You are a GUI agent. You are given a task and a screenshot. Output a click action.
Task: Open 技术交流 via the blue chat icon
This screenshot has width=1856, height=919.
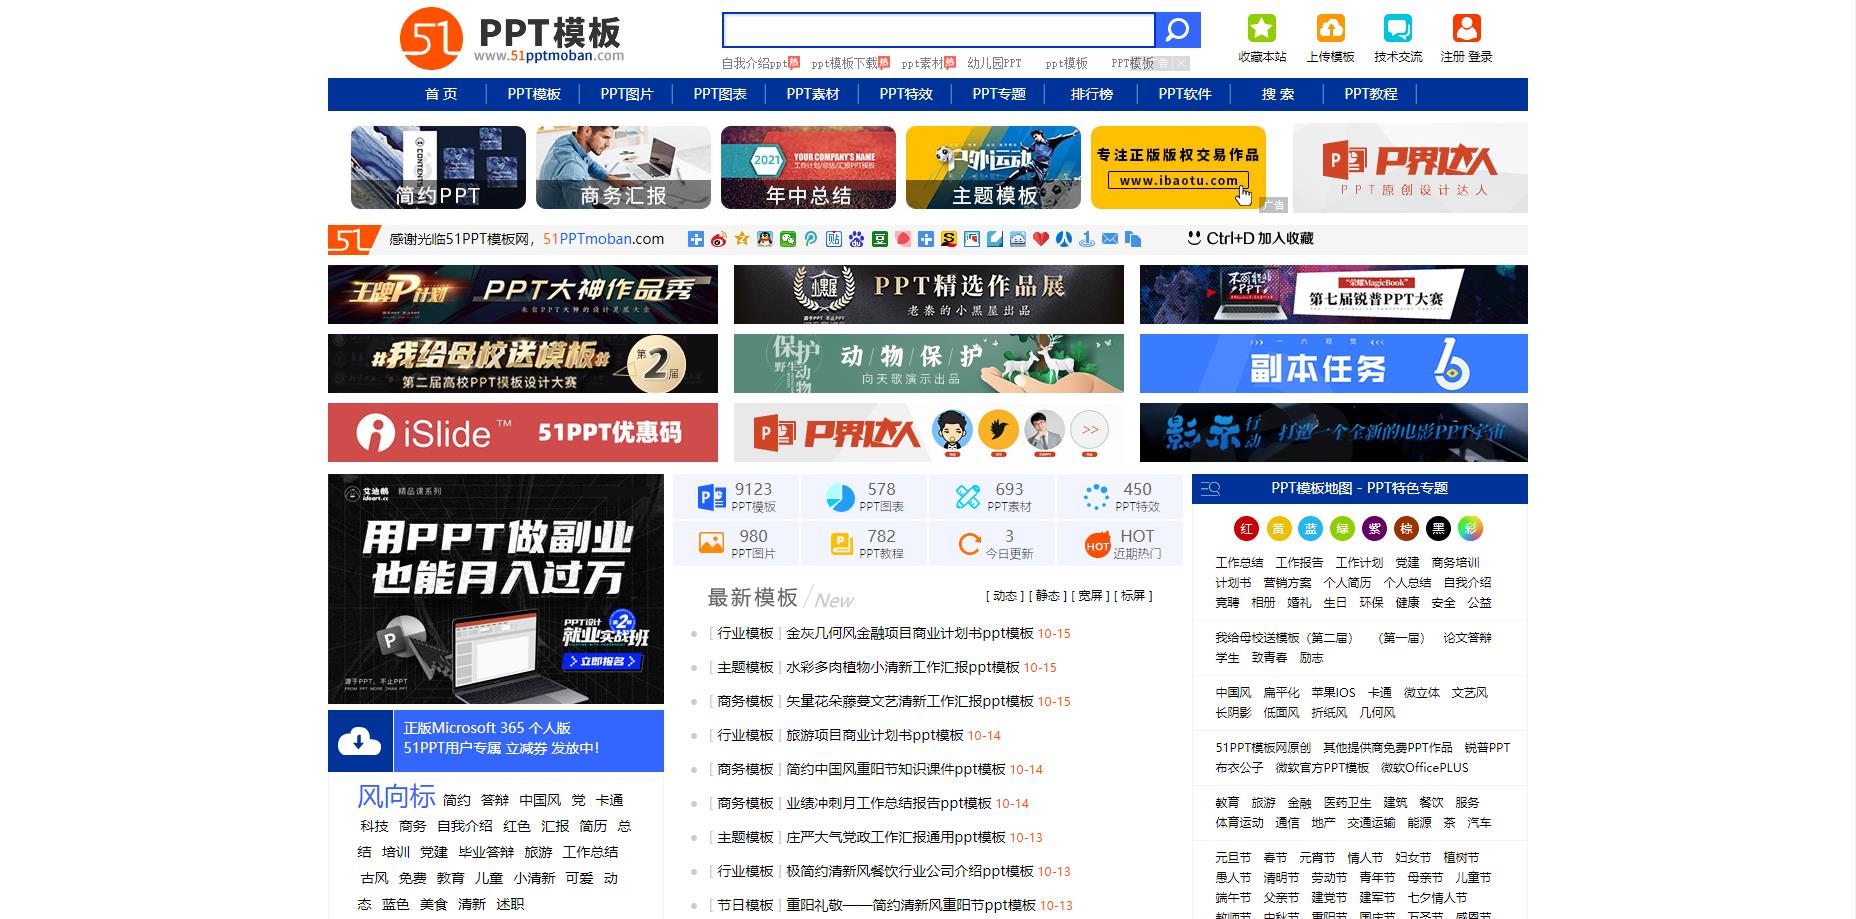coord(1396,28)
